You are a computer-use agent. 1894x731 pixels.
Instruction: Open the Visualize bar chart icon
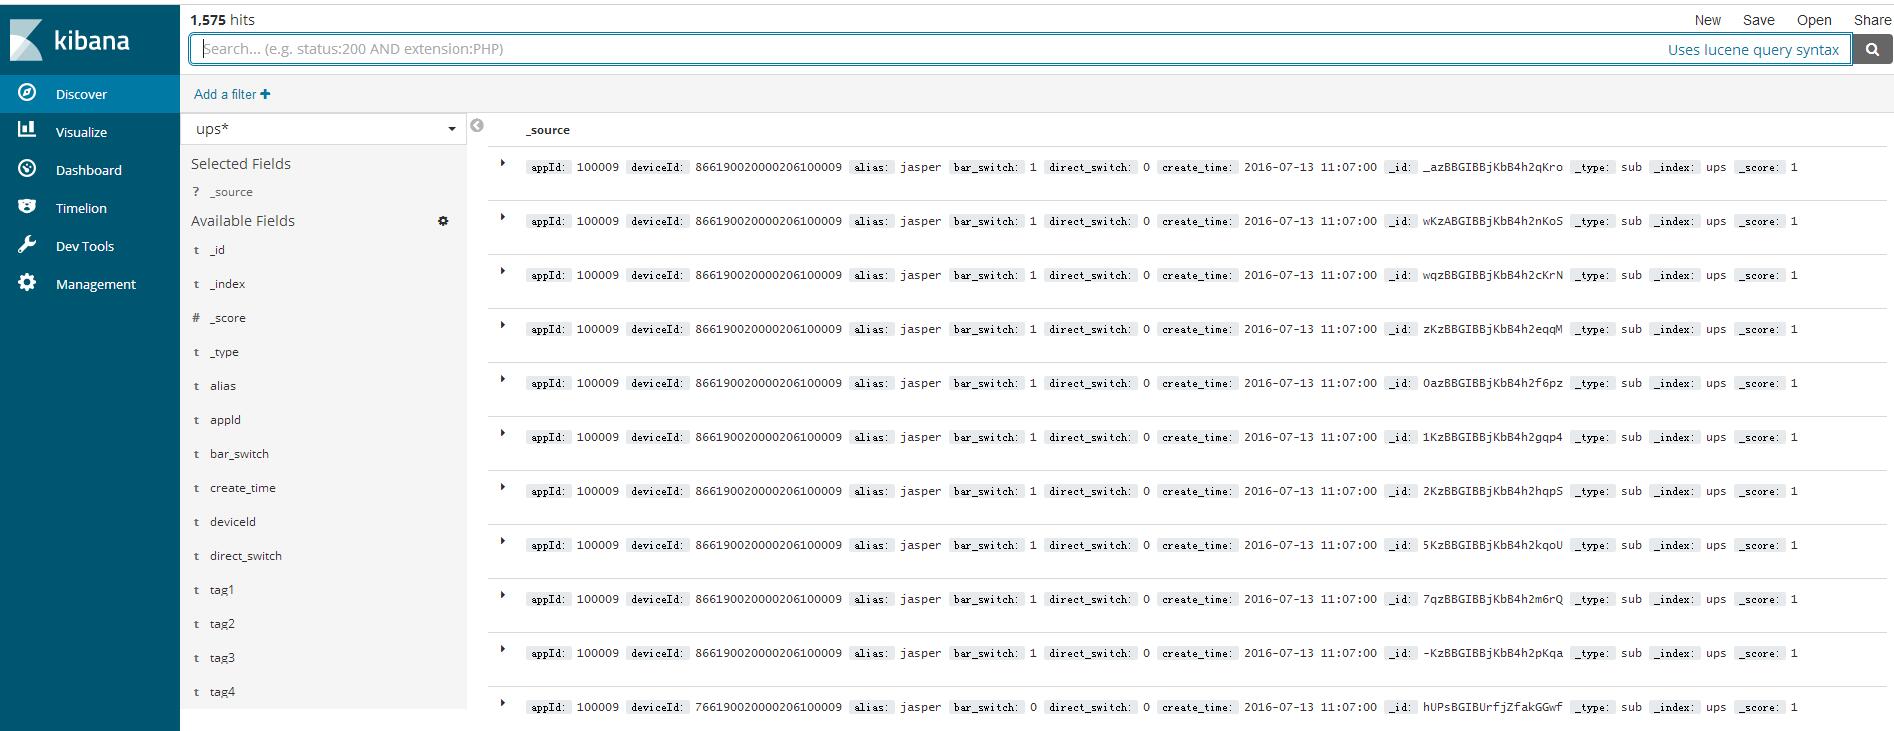click(x=27, y=130)
